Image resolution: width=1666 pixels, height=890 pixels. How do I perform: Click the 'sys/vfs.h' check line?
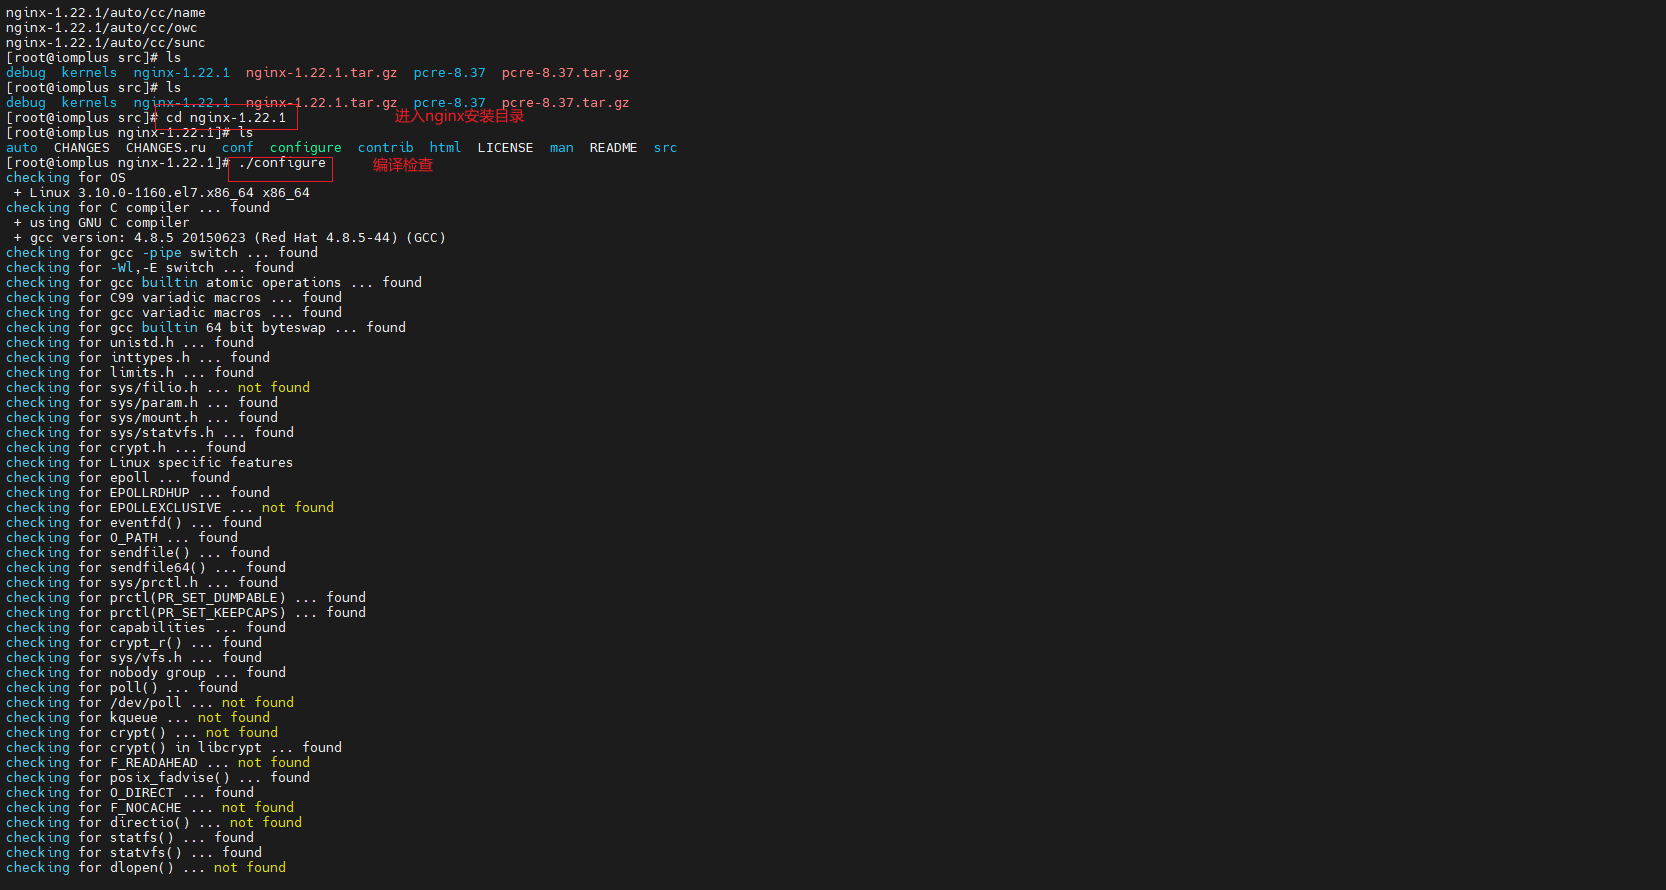click(x=134, y=658)
